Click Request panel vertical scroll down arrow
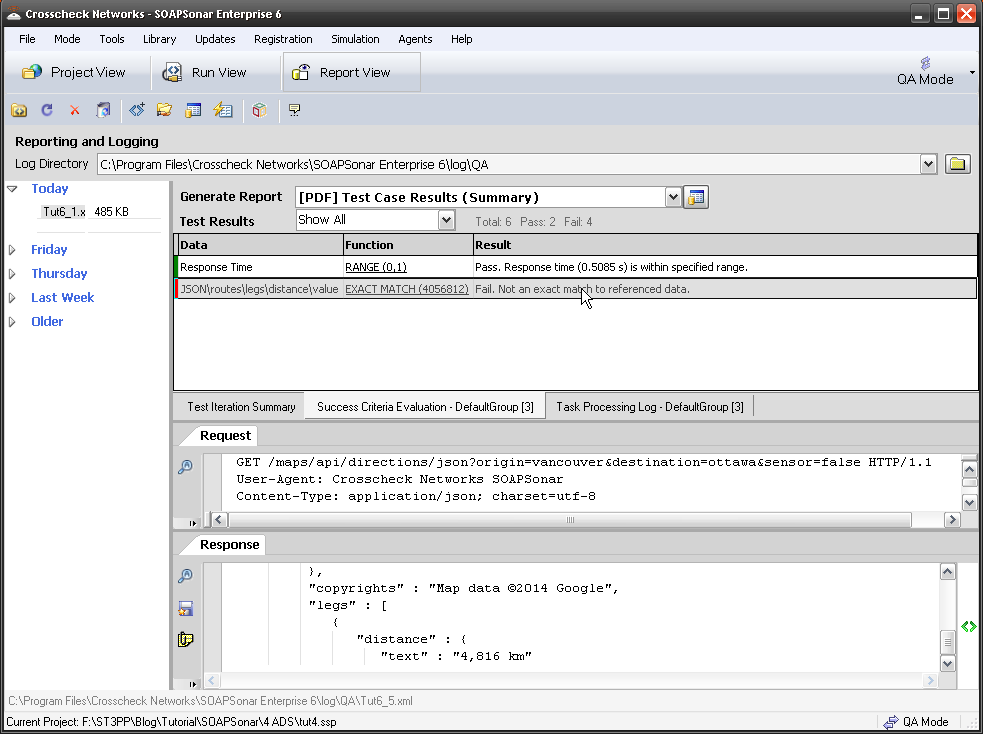The width and height of the screenshot is (983, 734). click(x=969, y=502)
